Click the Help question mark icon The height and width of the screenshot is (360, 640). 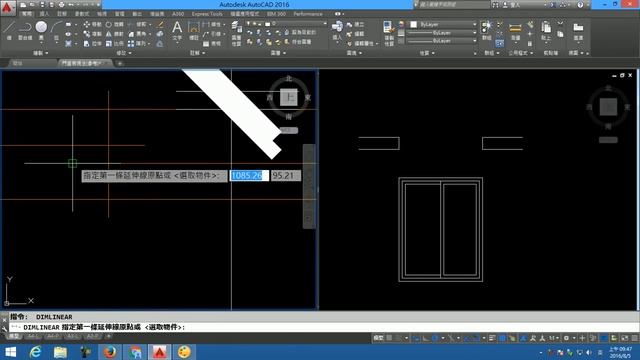pyautogui.click(x=580, y=4)
